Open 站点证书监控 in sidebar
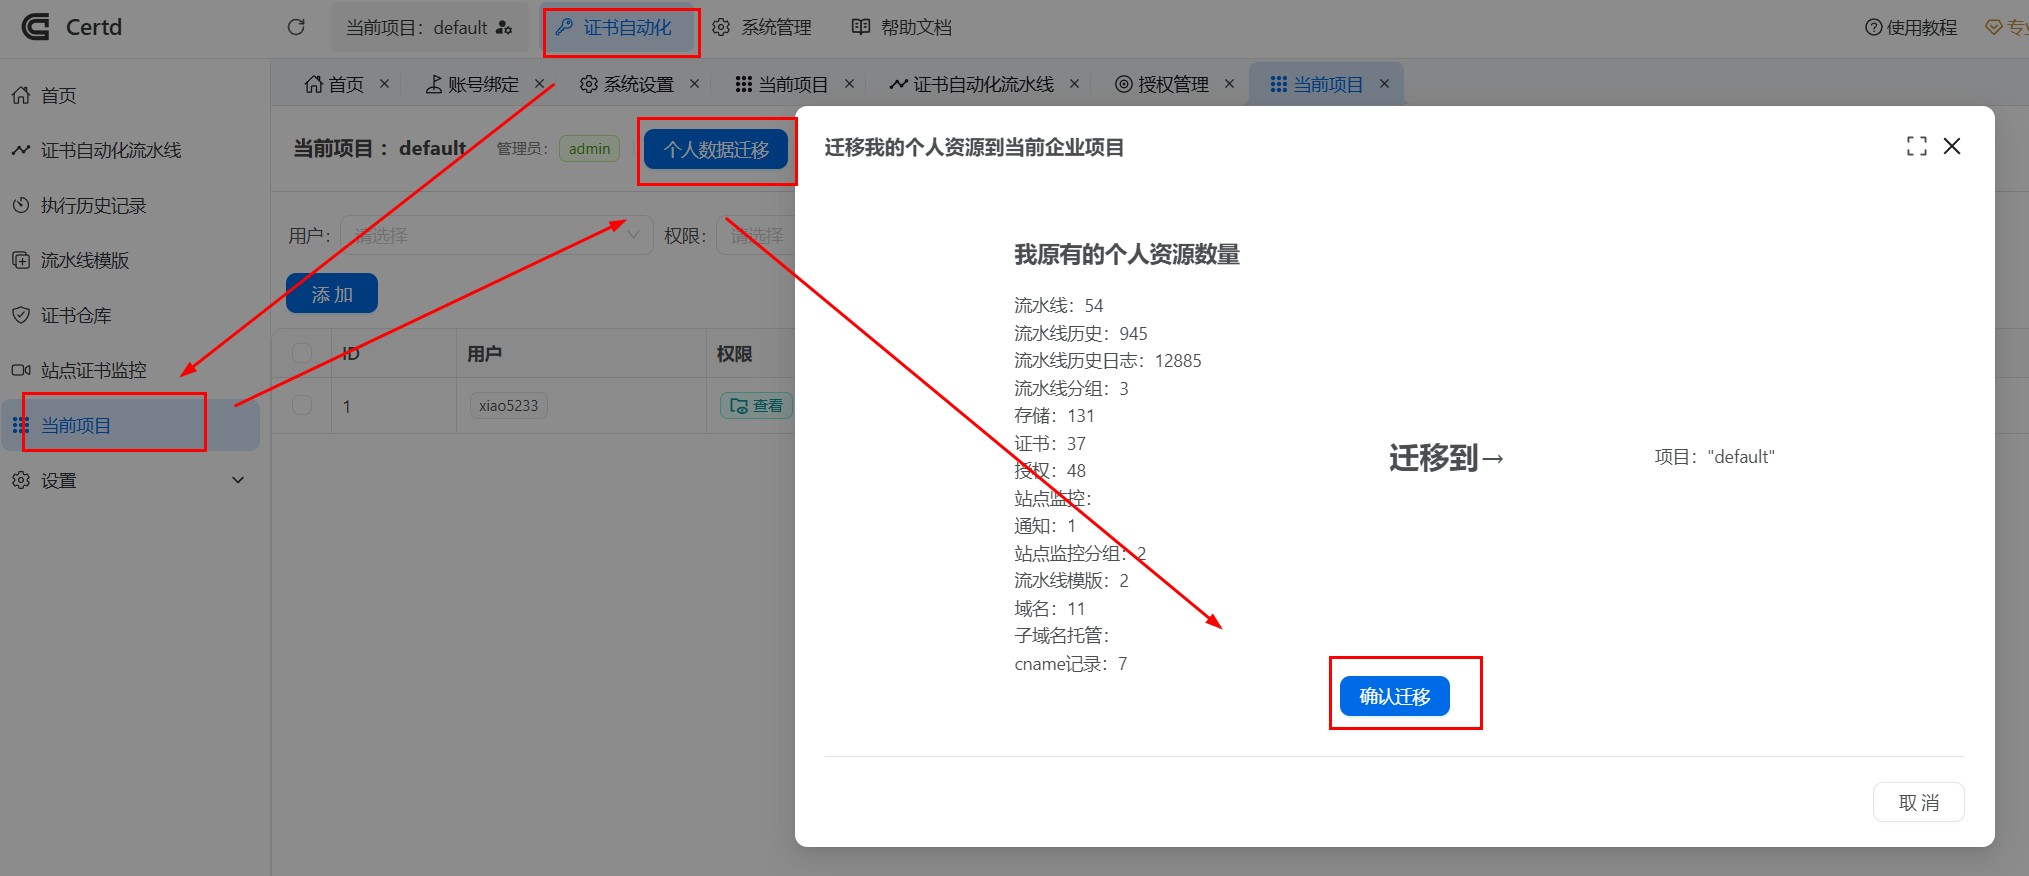Viewport: 2029px width, 876px height. [x=93, y=370]
